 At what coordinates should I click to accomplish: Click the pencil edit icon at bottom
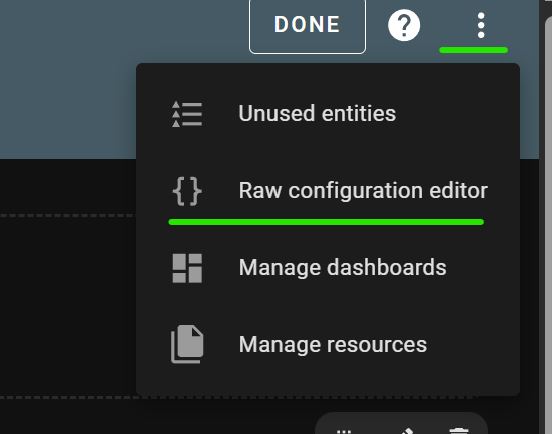404,431
